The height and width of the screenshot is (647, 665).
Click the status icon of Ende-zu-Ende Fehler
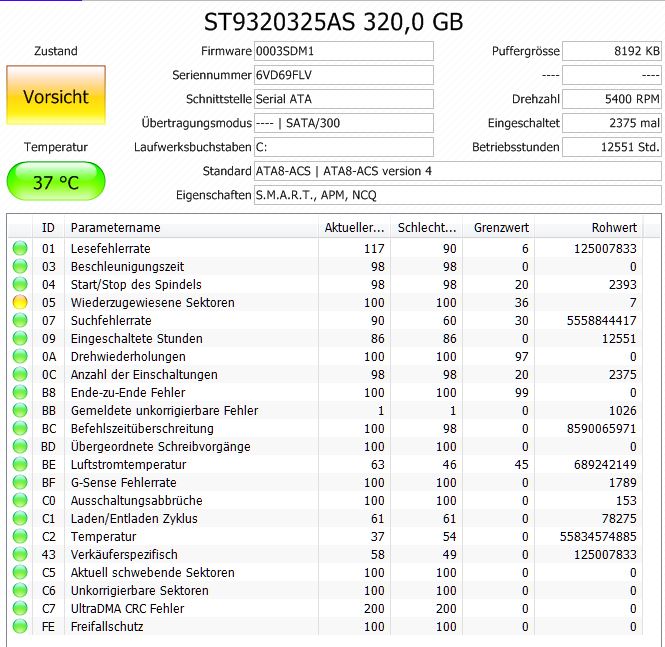click(x=20, y=393)
